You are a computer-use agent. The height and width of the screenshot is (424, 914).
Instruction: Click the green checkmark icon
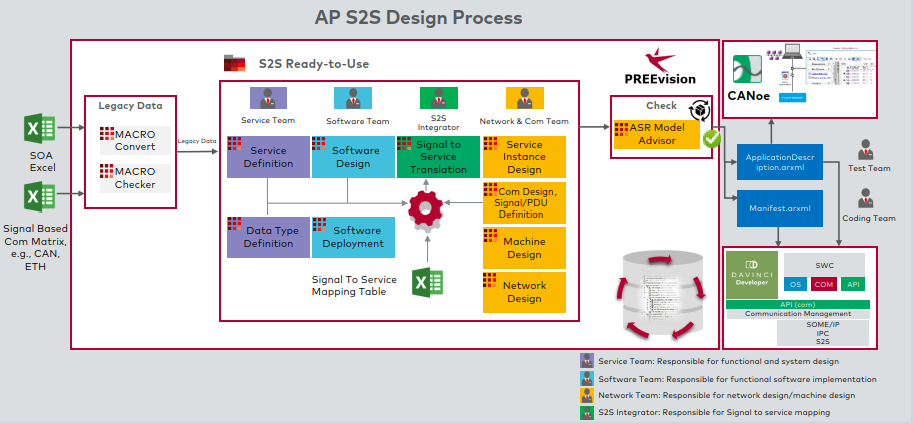pyautogui.click(x=712, y=139)
